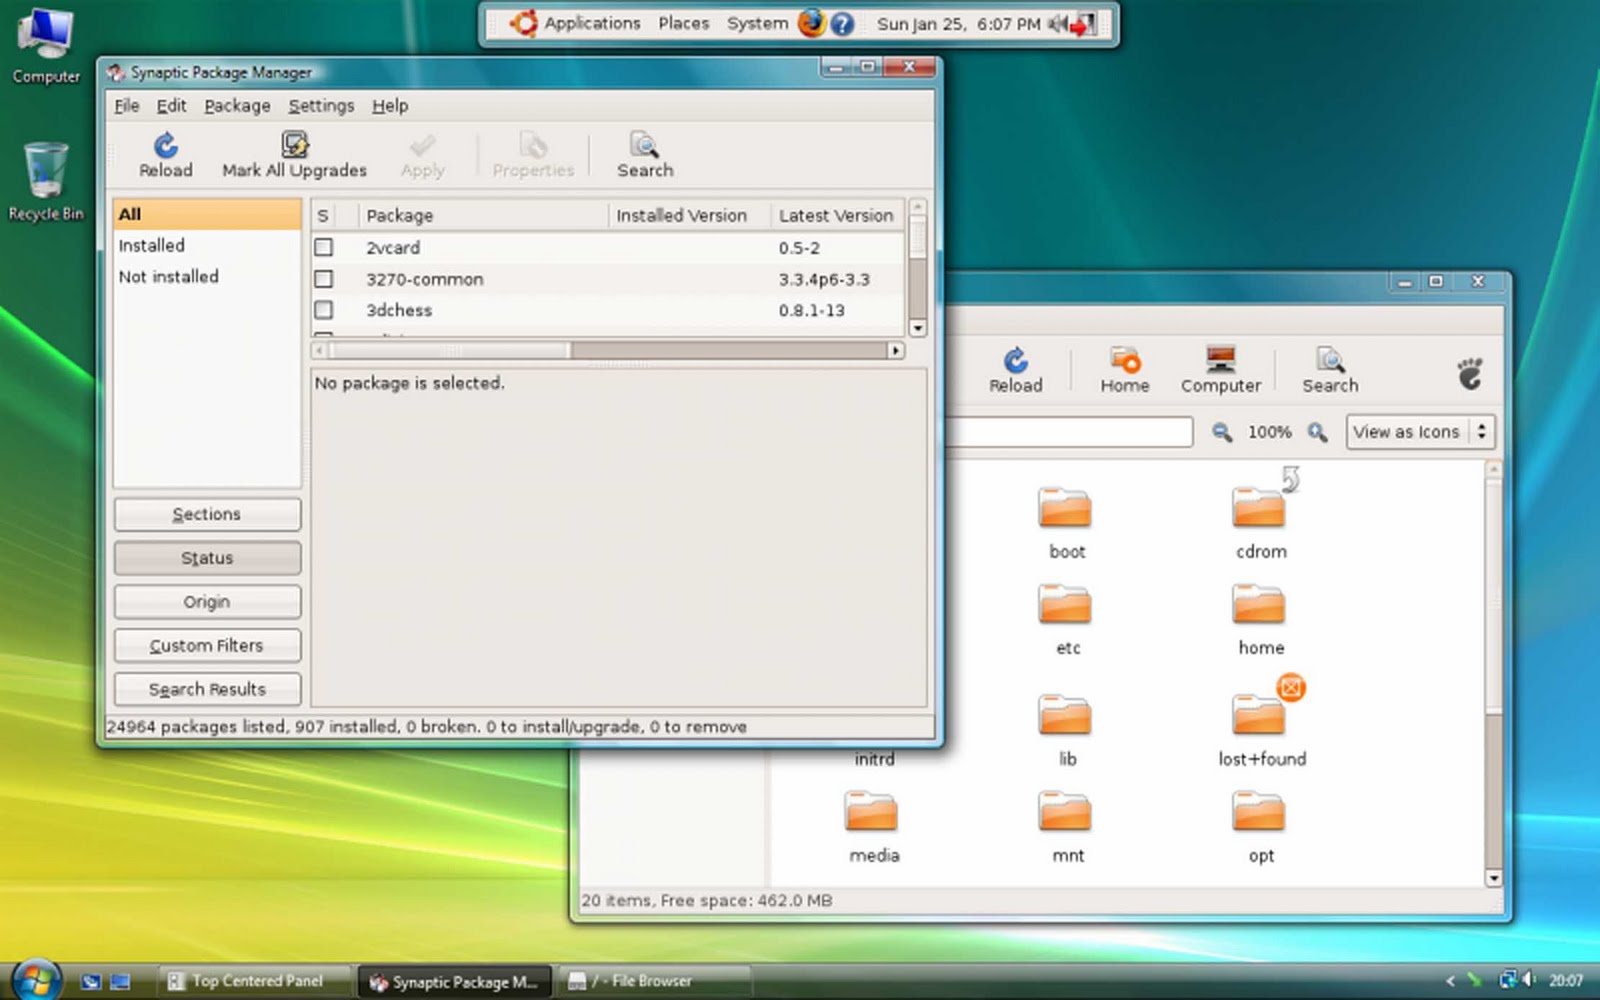
Task: Zoom in with right magnifier icon
Action: [1318, 432]
